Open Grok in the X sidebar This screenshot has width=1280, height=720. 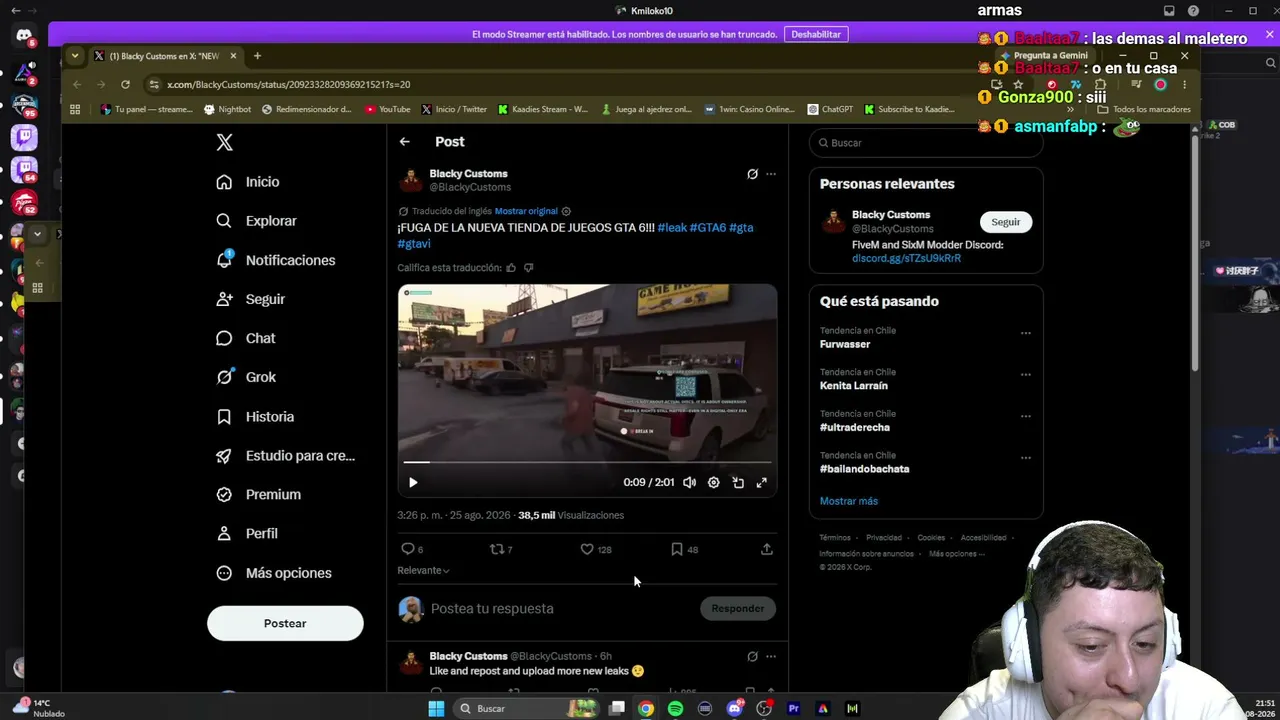246,377
